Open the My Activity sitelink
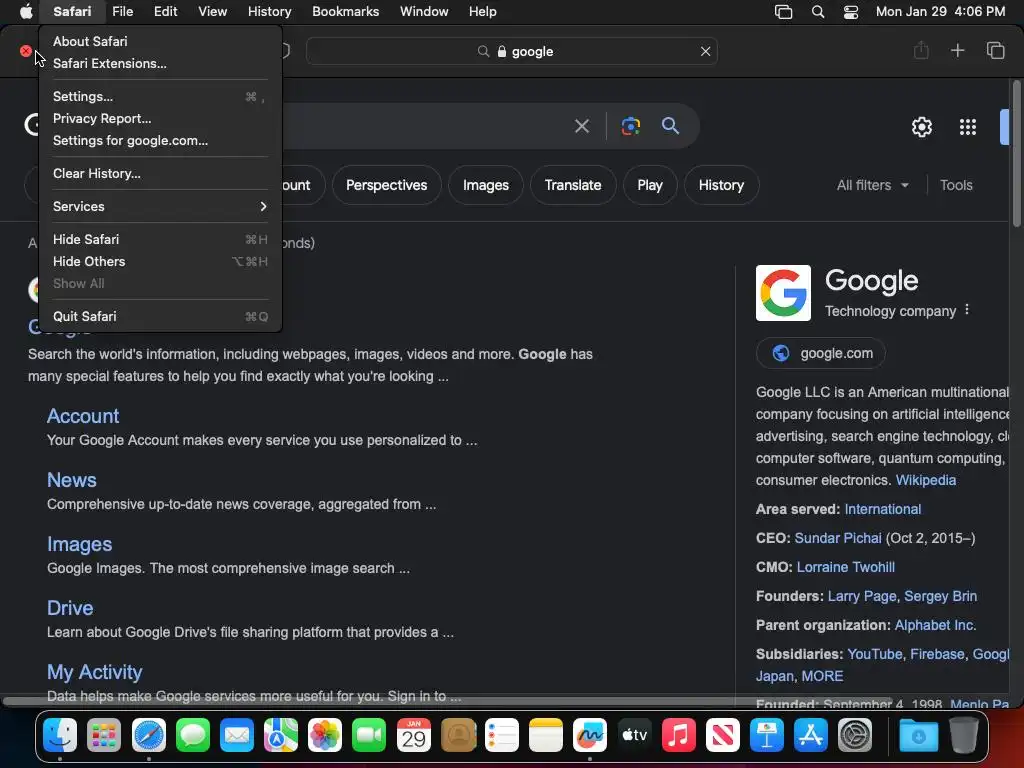 click(x=95, y=672)
